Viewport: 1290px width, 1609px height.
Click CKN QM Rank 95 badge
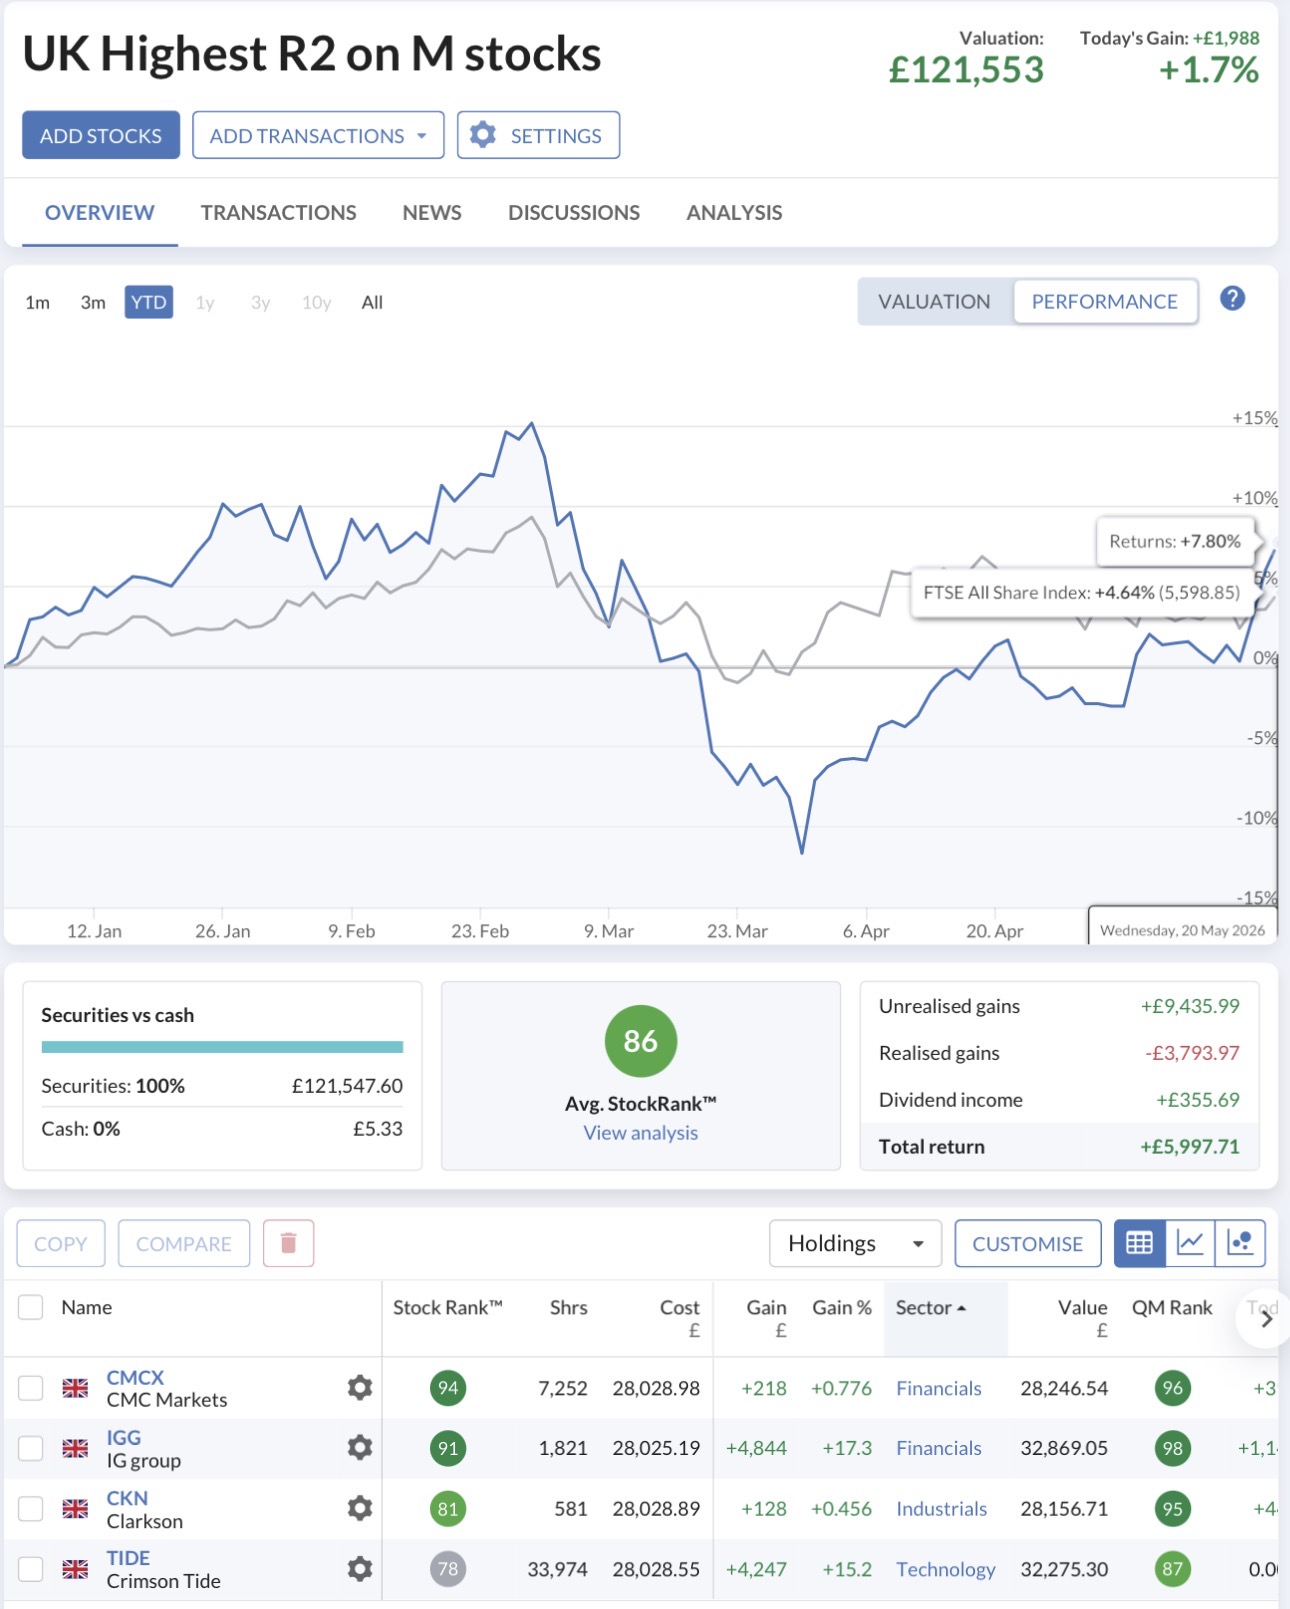pos(1172,1509)
